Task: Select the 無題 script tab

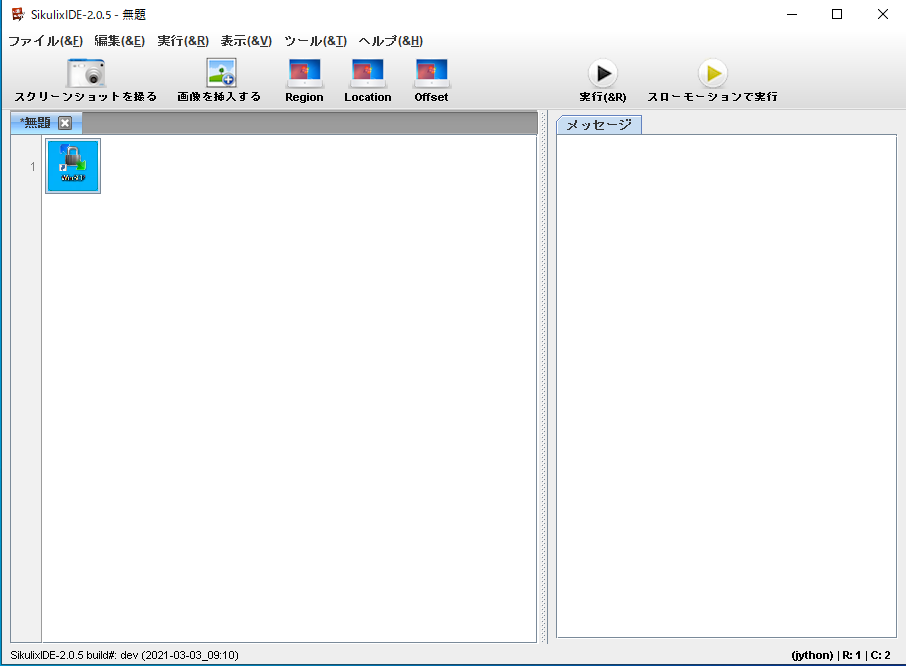Action: [37, 123]
